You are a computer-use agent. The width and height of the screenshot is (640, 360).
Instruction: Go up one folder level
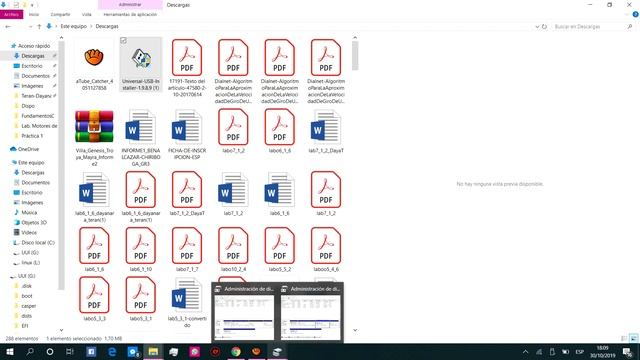39,26
